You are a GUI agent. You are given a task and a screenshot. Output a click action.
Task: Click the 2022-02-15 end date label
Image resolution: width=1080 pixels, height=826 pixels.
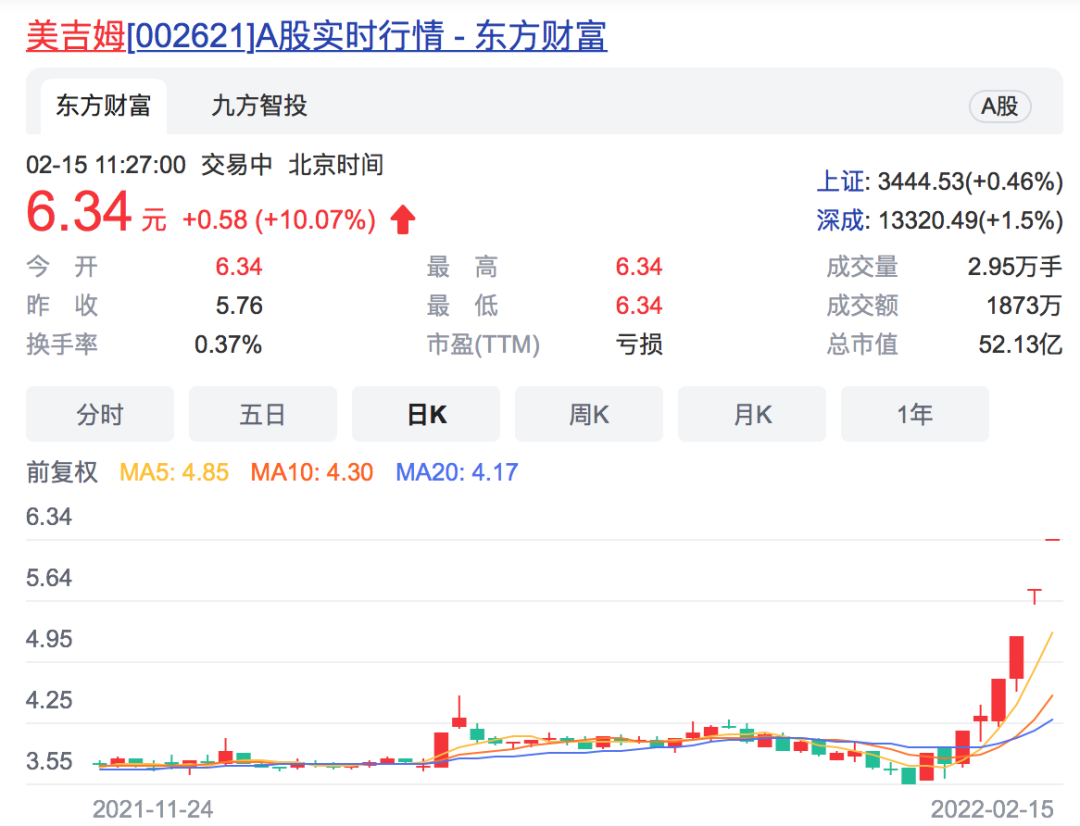pos(991,808)
